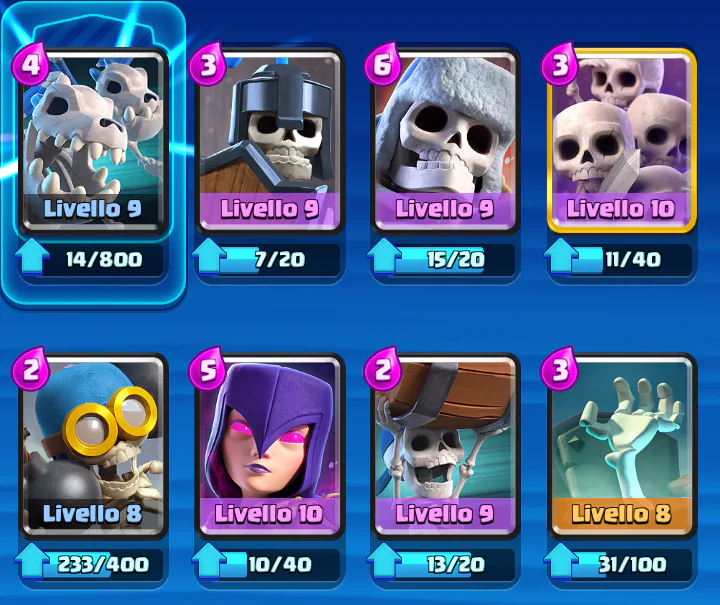This screenshot has width=720, height=605.
Task: Tap the Graveyard spell card
Action: coord(621,446)
